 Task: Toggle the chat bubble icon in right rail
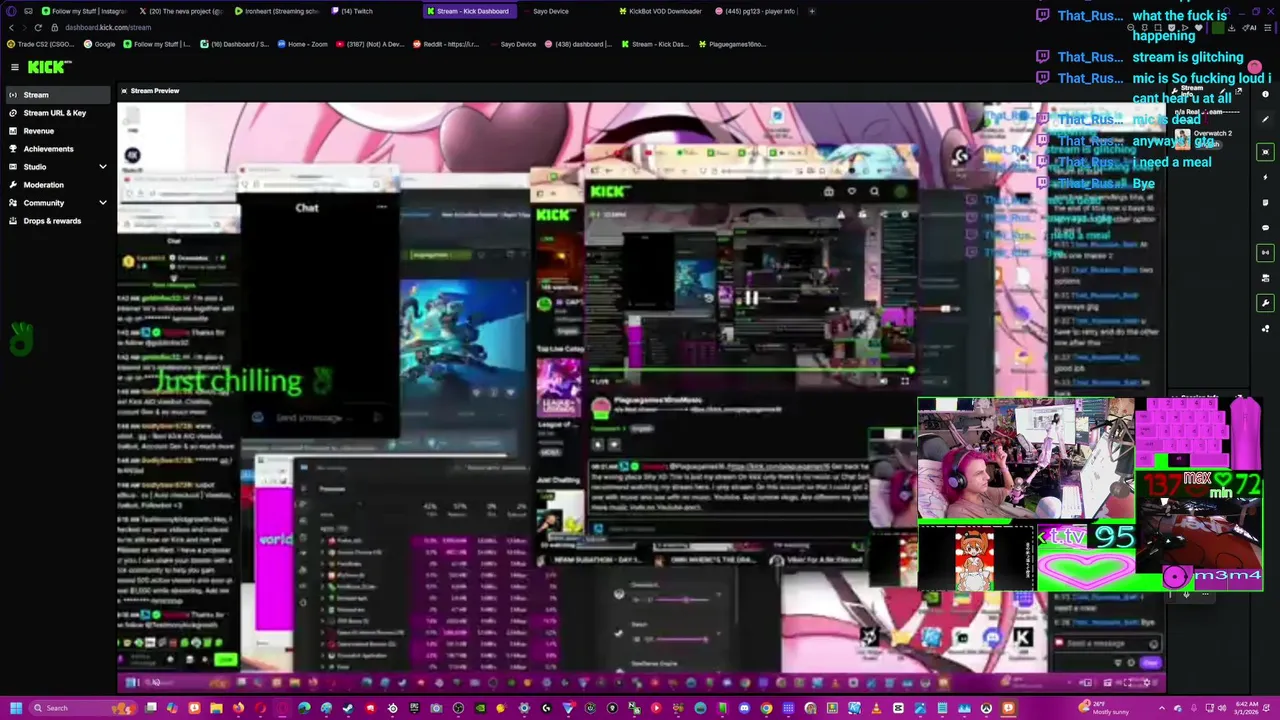1265,228
